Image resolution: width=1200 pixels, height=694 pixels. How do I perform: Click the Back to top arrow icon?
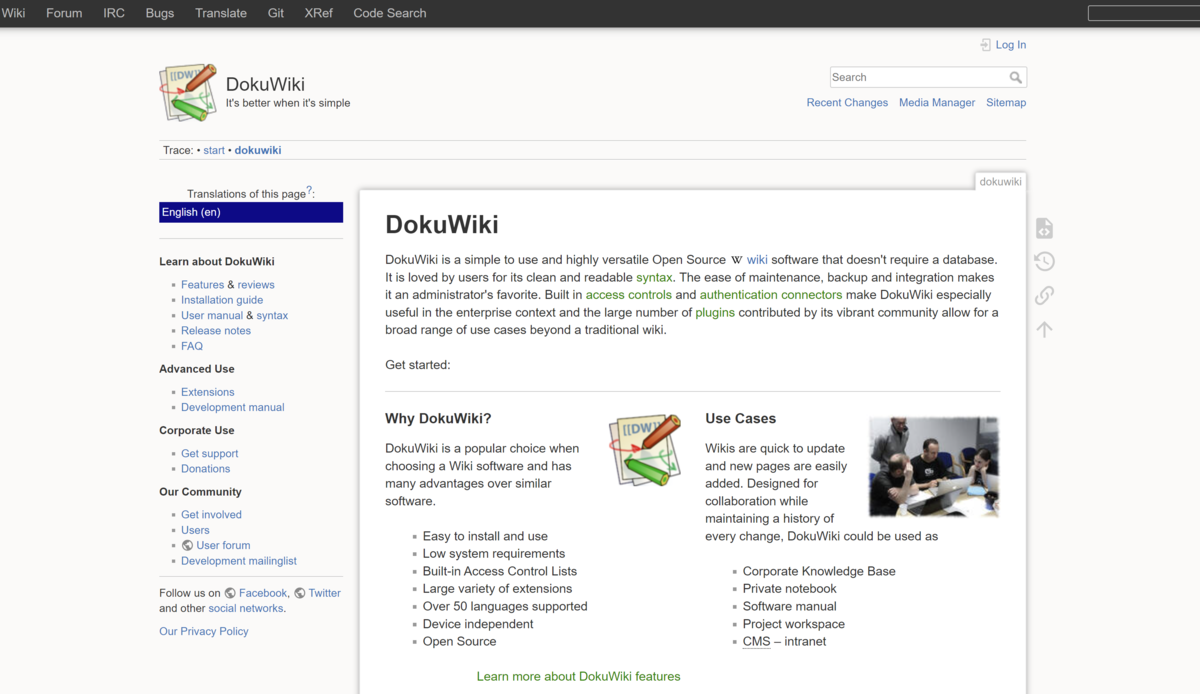(1044, 329)
